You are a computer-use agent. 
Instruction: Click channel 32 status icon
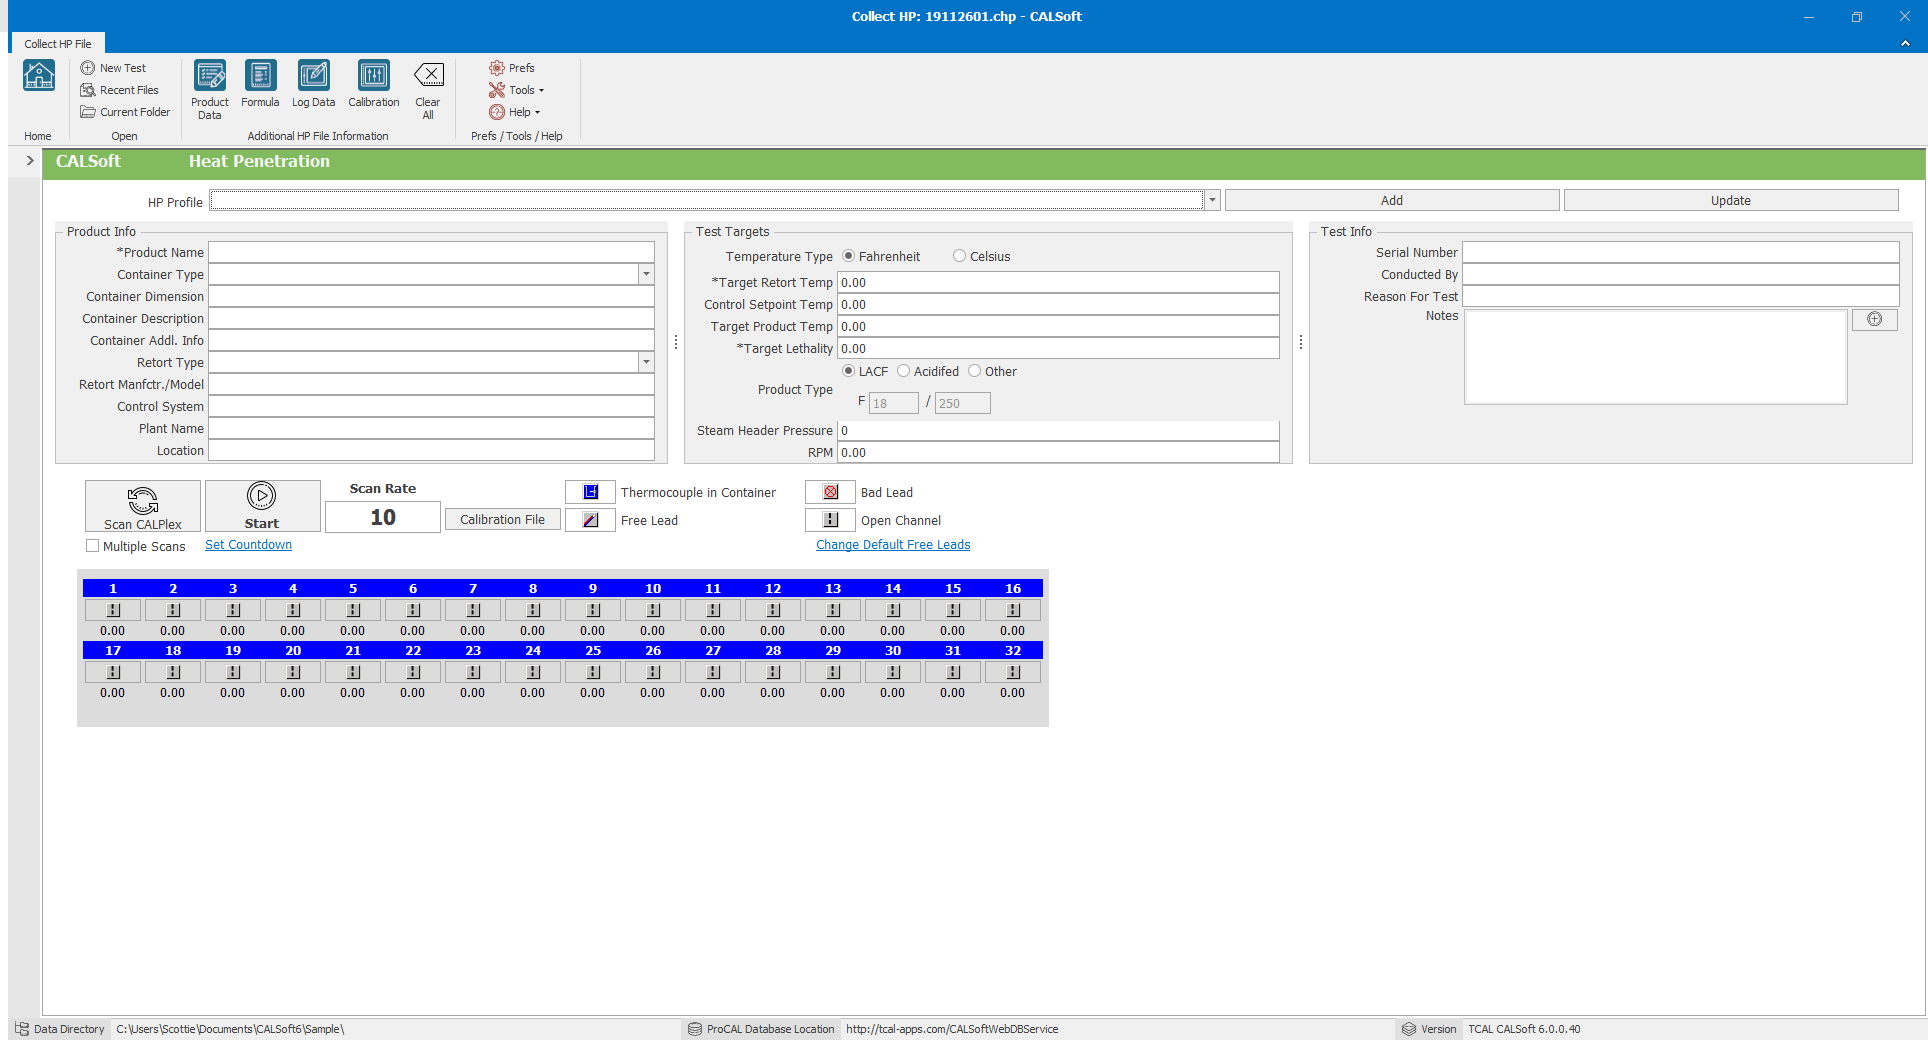pyautogui.click(x=1013, y=672)
